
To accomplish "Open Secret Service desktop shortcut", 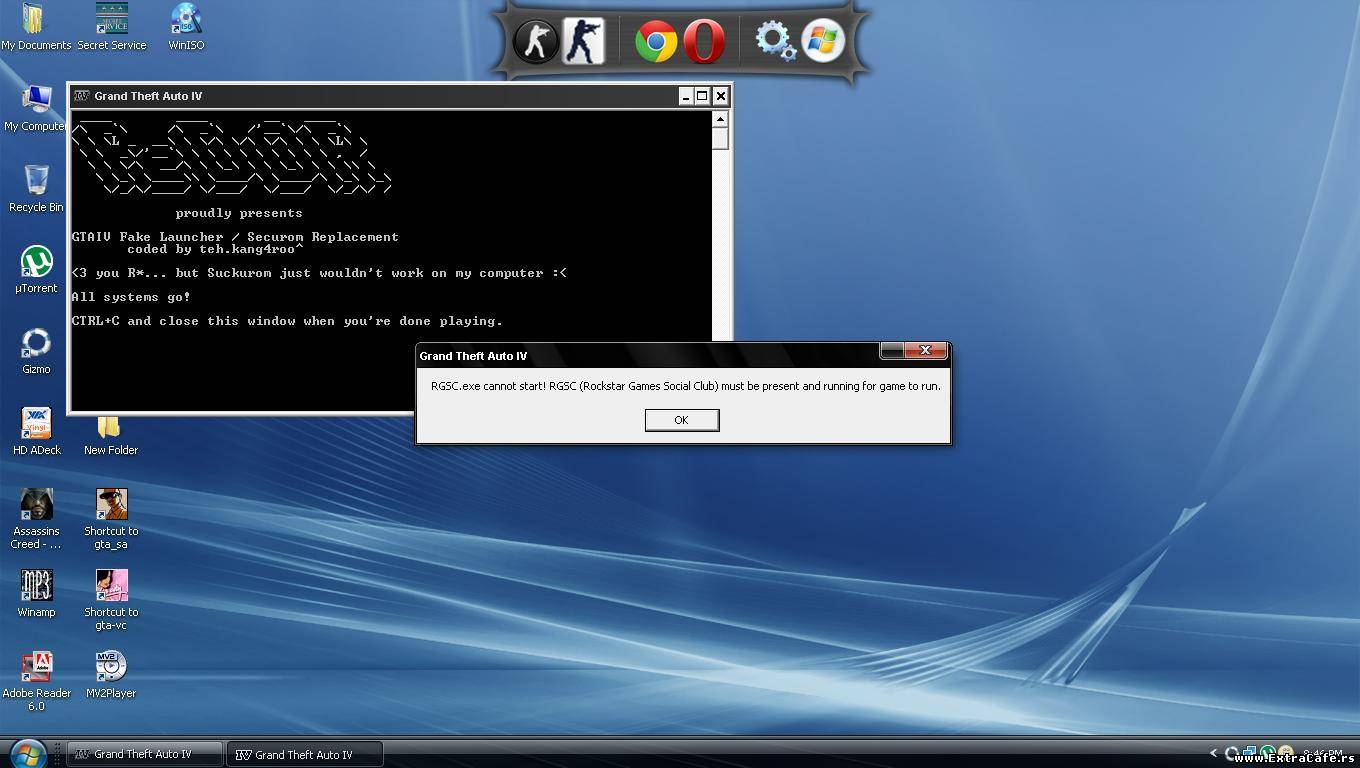I will 112,27.
